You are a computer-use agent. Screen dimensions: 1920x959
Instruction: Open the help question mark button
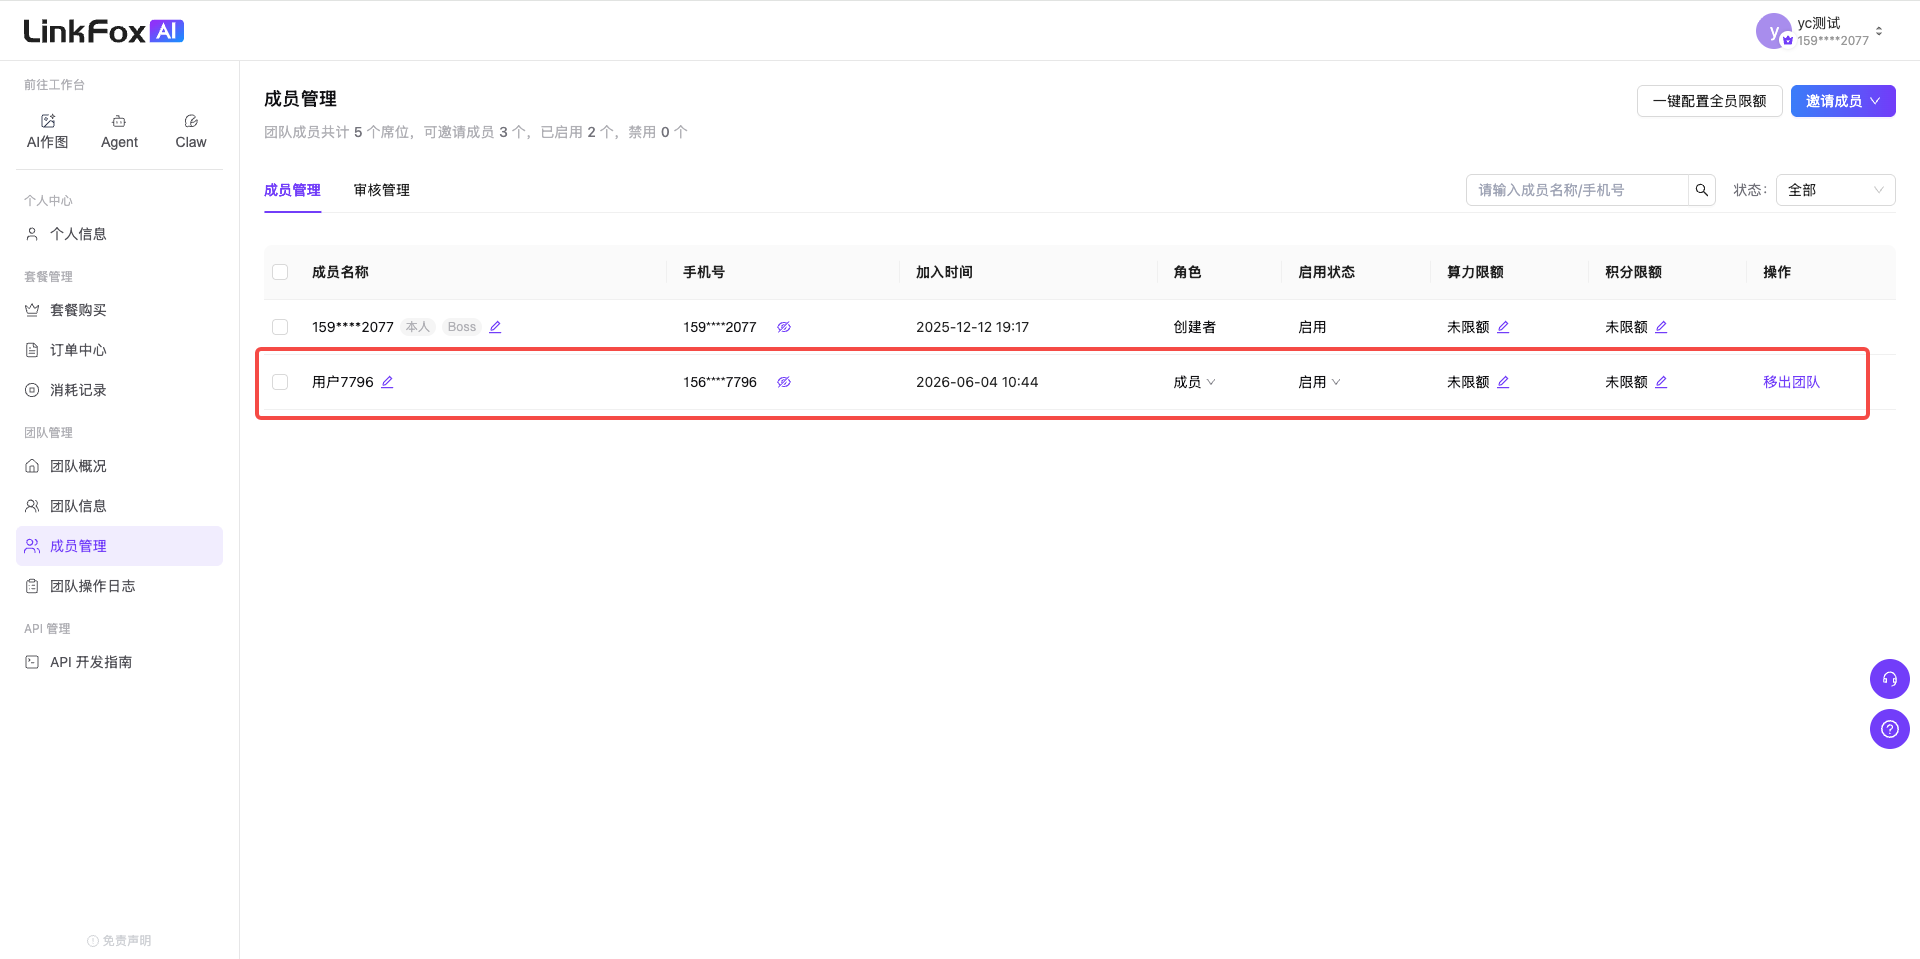1890,729
